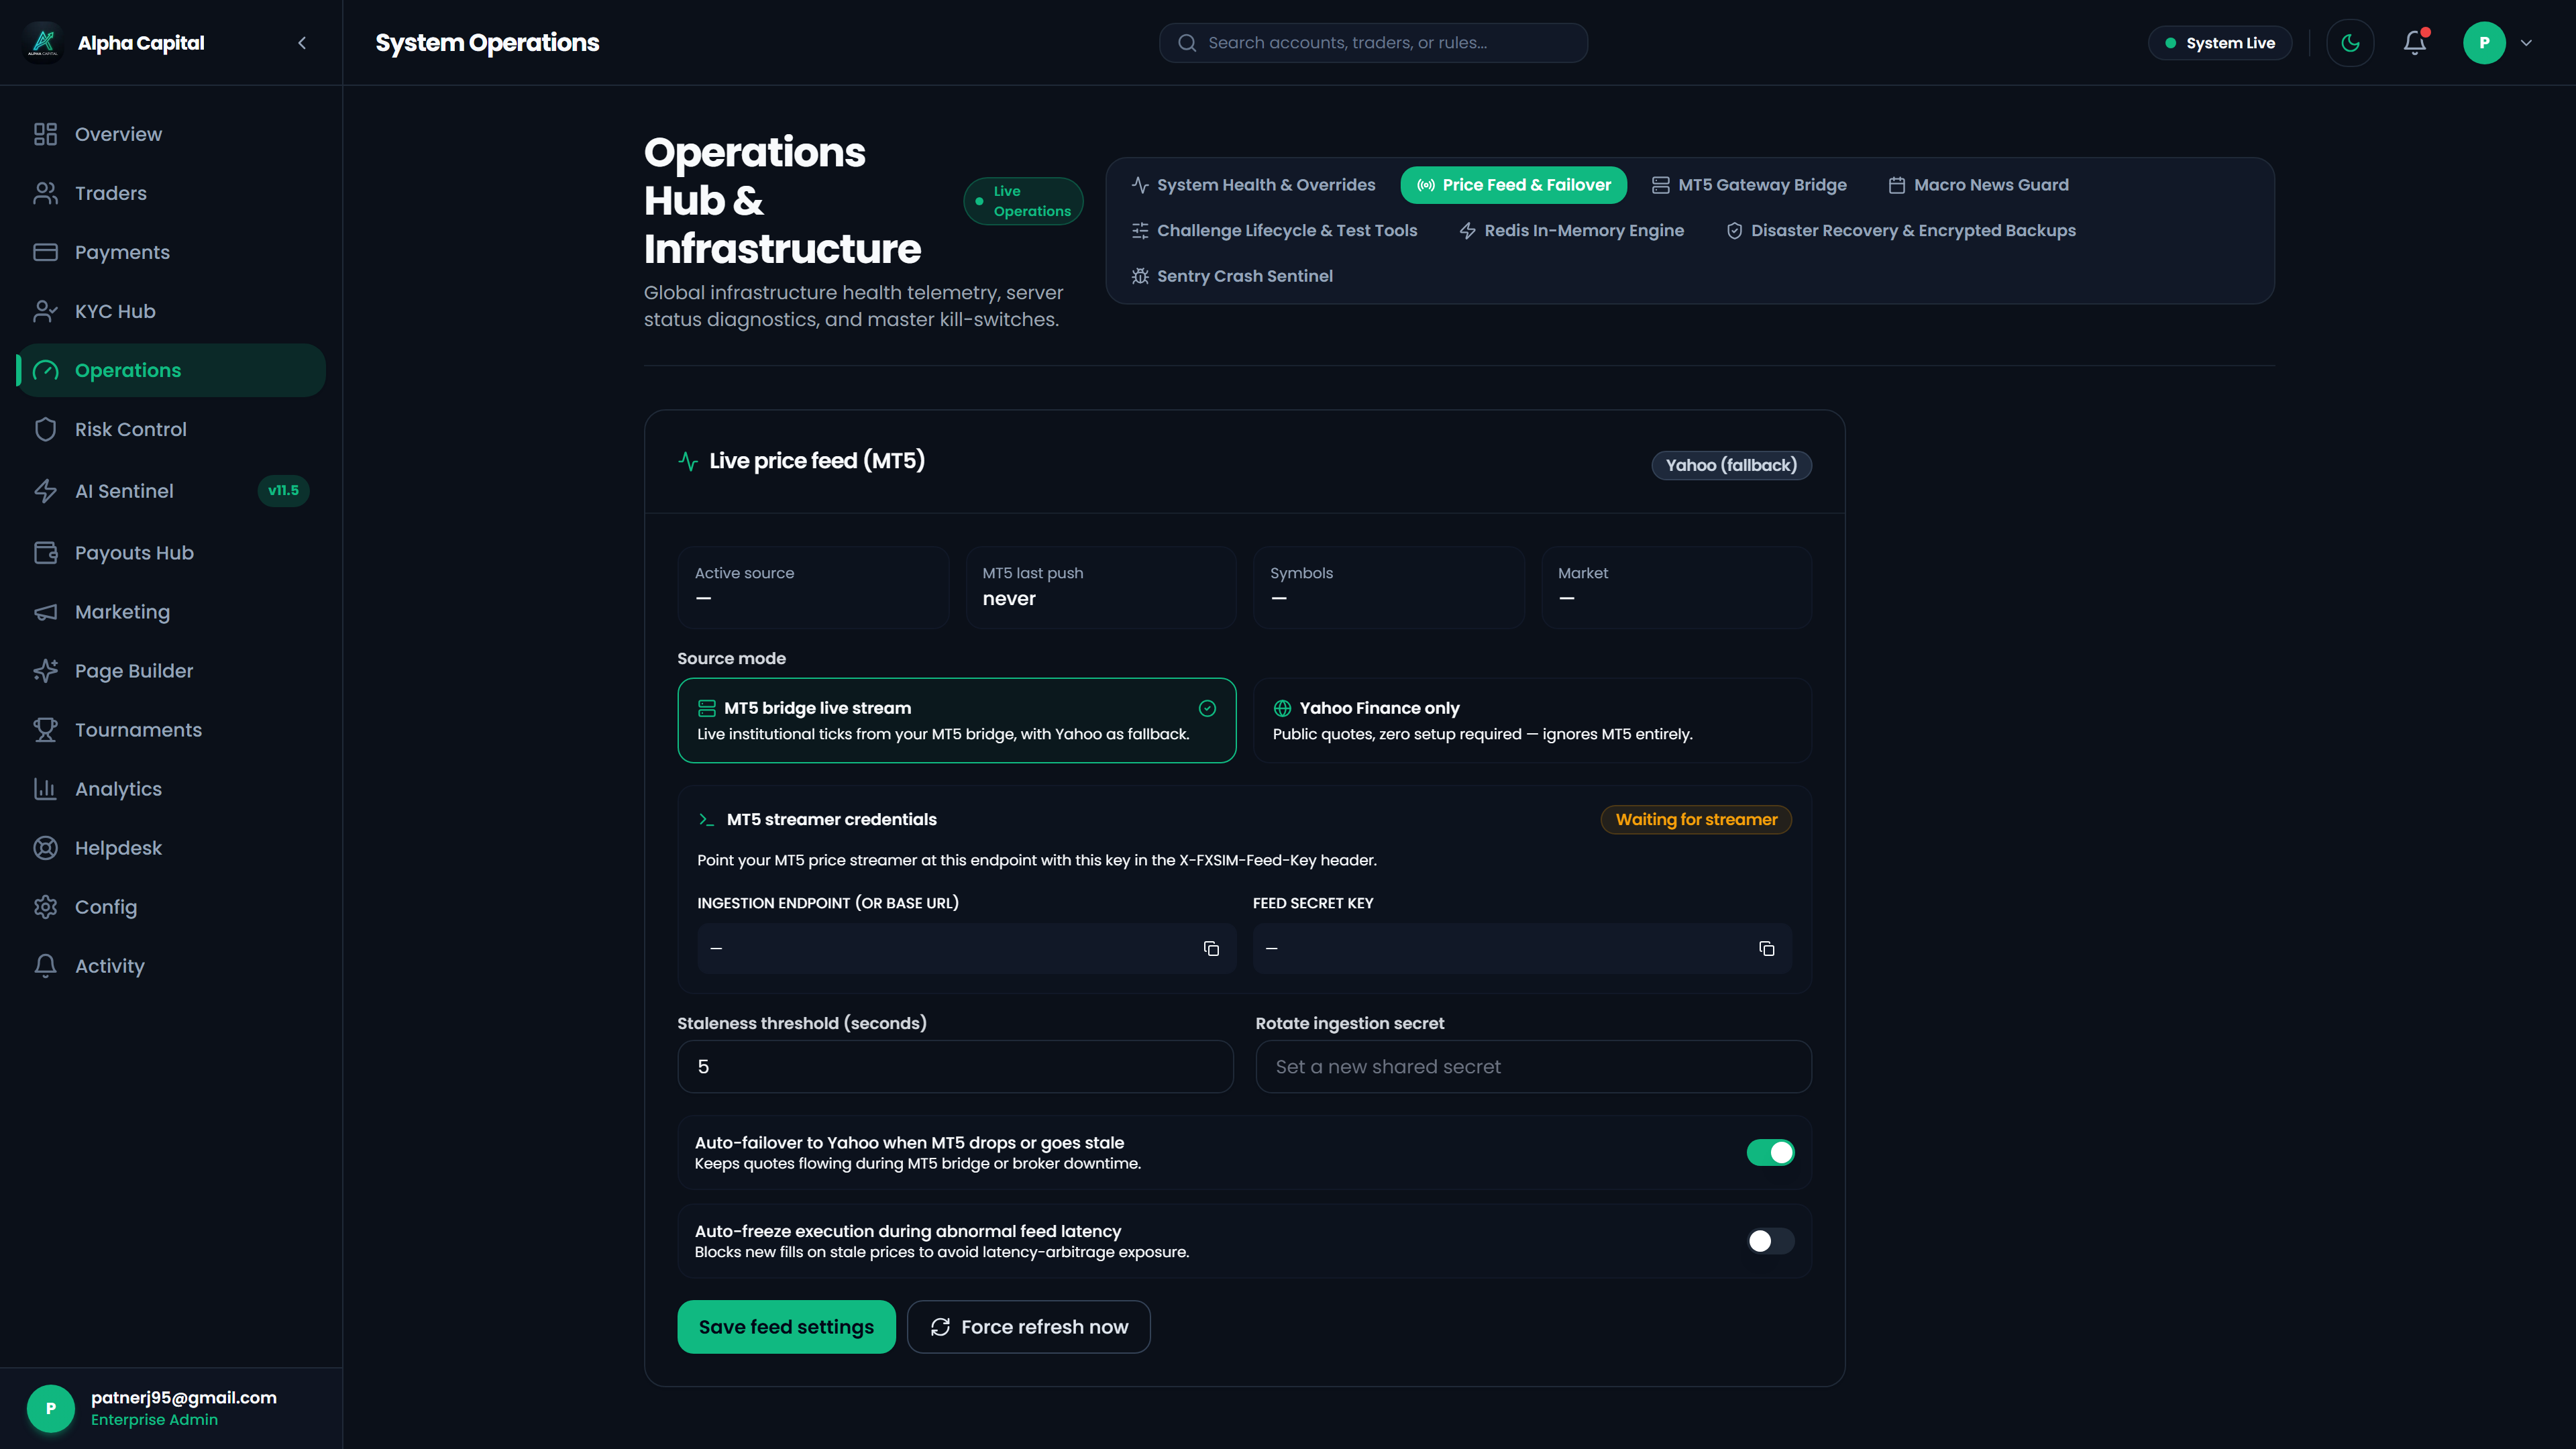Click the Staleness threshold input
Image resolution: width=2576 pixels, height=1449 pixels.
click(955, 1067)
